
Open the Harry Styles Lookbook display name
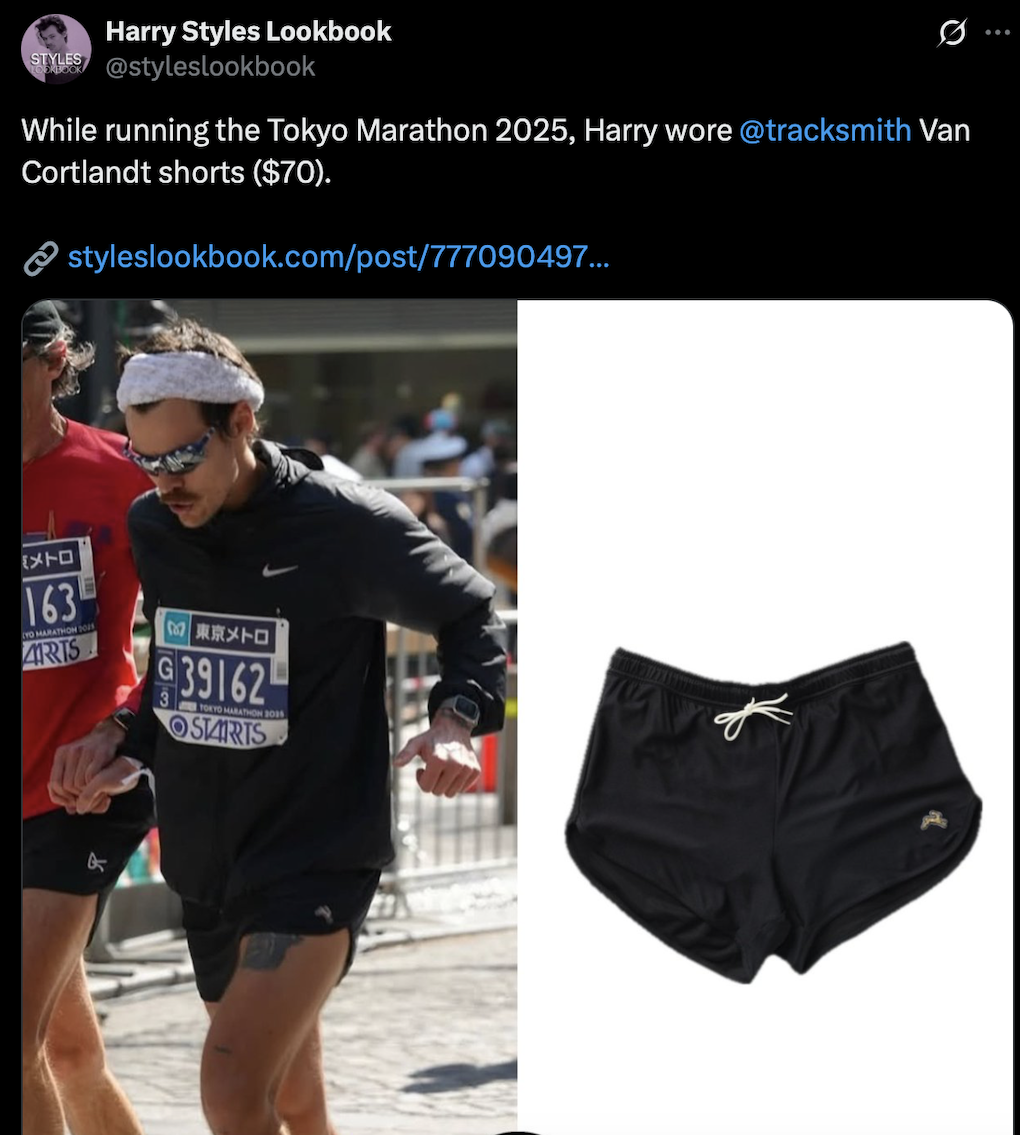(248, 32)
